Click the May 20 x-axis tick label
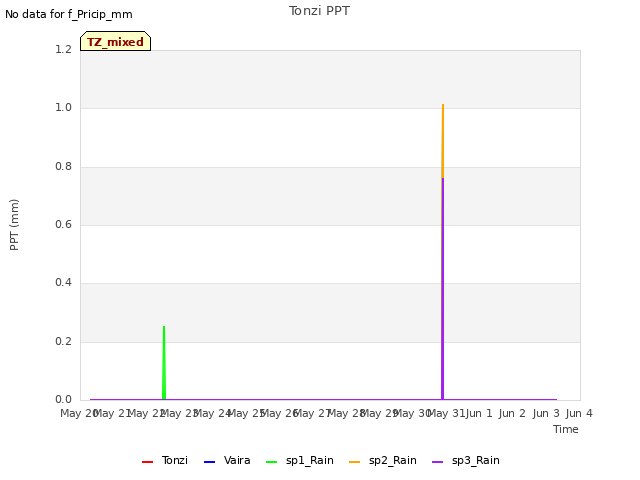This screenshot has height=480, width=640. [x=79, y=413]
